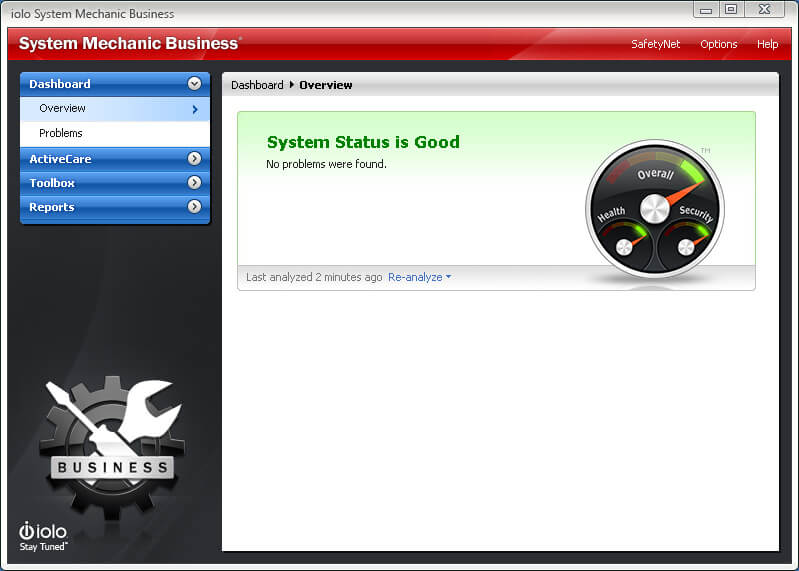Click the iolo Stay Tuned logo
799x571 pixels.
[x=43, y=535]
